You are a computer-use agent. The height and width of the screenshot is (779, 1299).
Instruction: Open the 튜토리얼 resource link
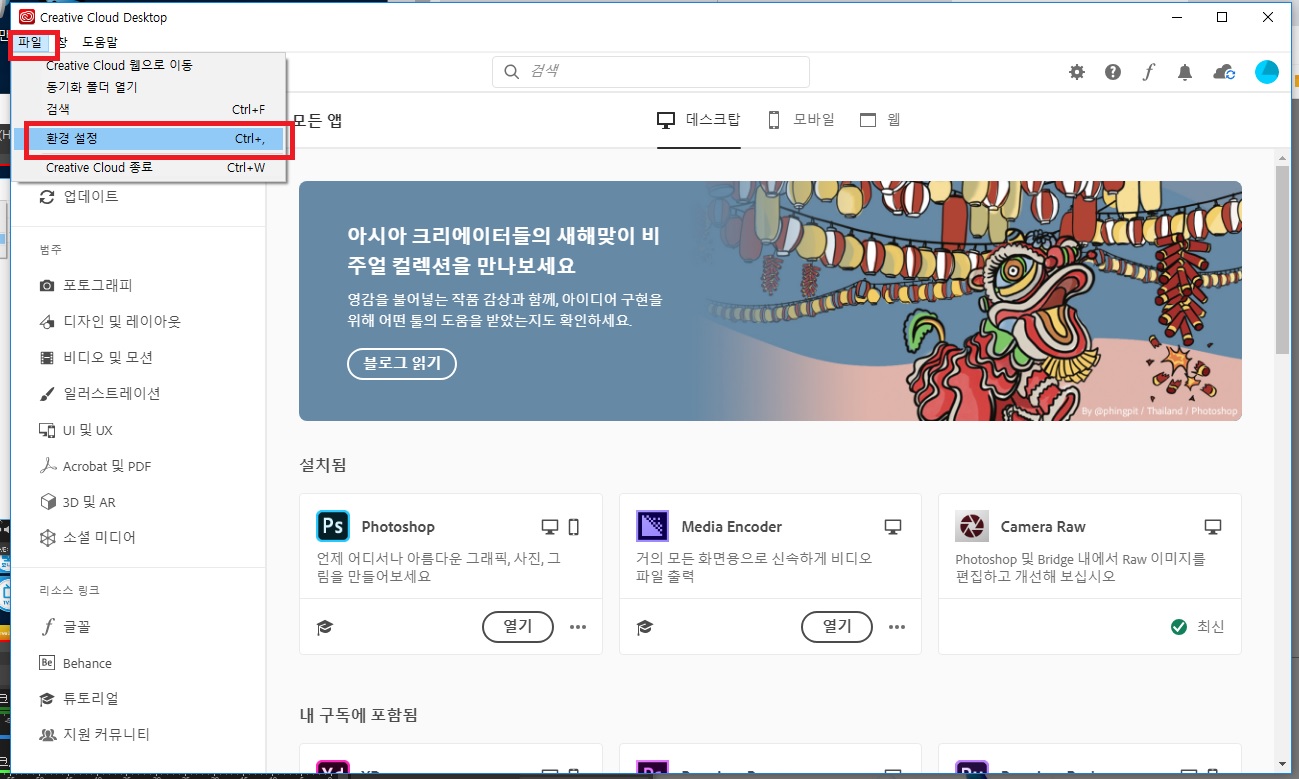click(78, 698)
